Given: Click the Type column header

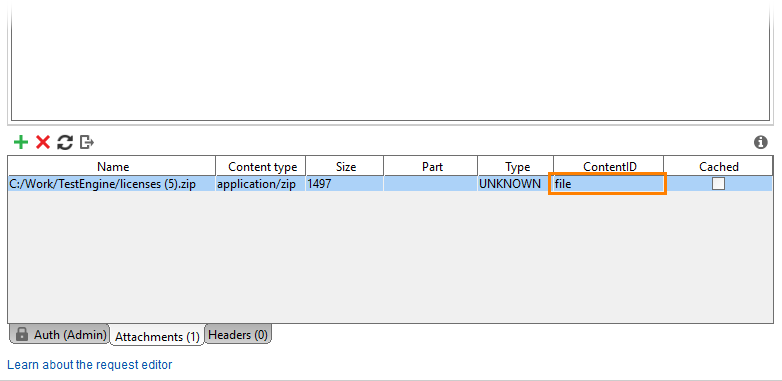Looking at the screenshot, I should pyautogui.click(x=517, y=167).
